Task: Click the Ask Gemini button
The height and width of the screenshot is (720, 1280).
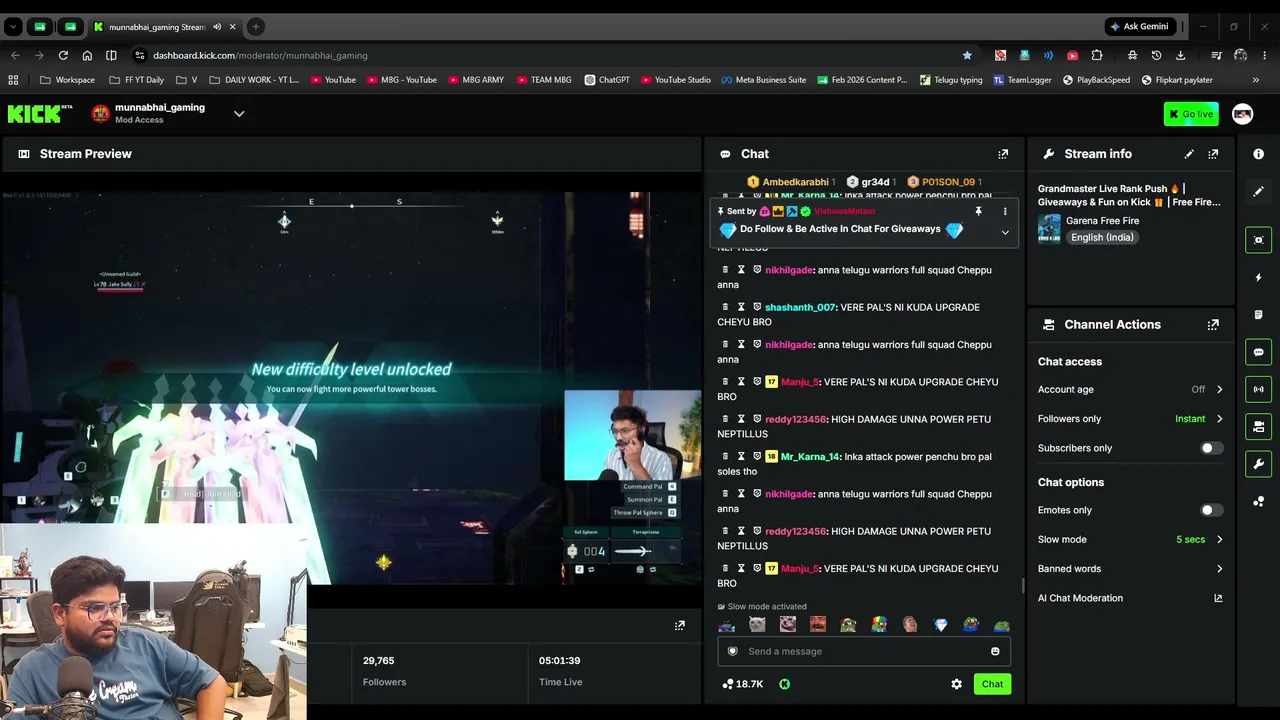Action: 1139,27
